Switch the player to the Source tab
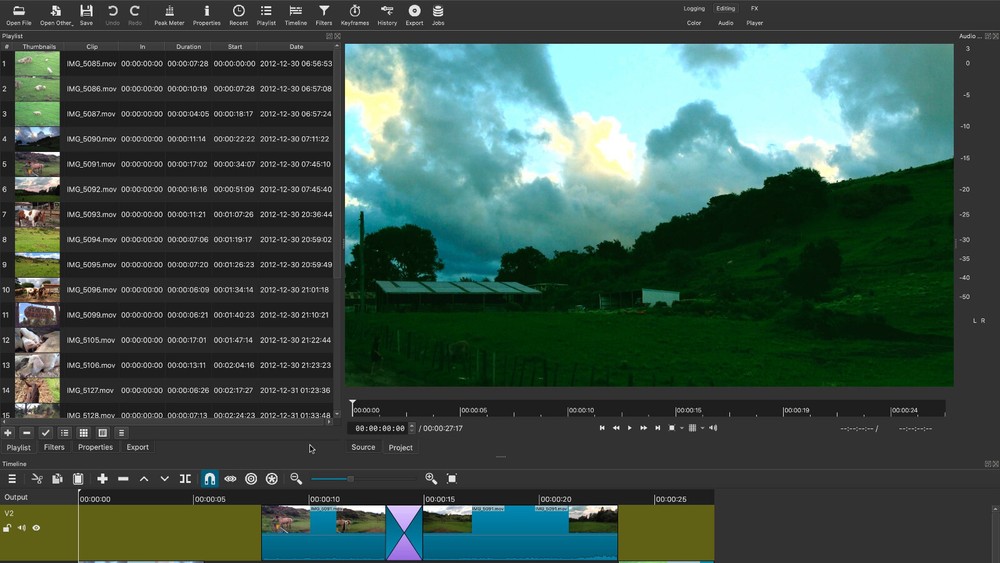This screenshot has height=563, width=1000. 363,448
